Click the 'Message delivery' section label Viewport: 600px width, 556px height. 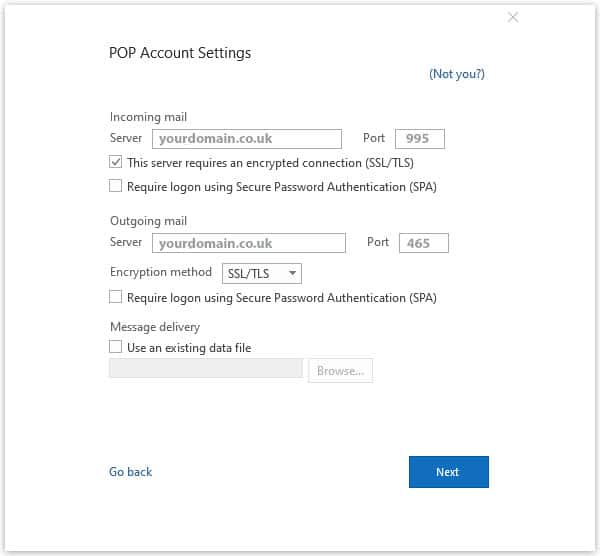[155, 327]
